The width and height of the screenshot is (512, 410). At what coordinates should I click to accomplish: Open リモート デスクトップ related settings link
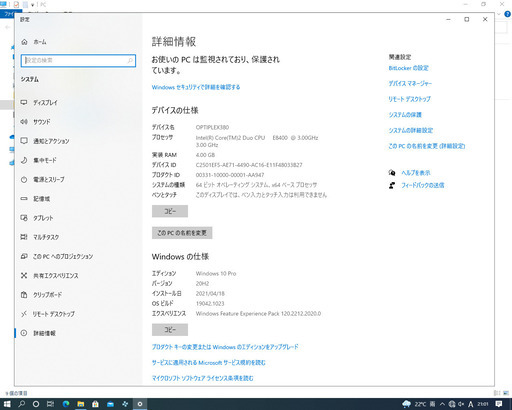(x=409, y=99)
